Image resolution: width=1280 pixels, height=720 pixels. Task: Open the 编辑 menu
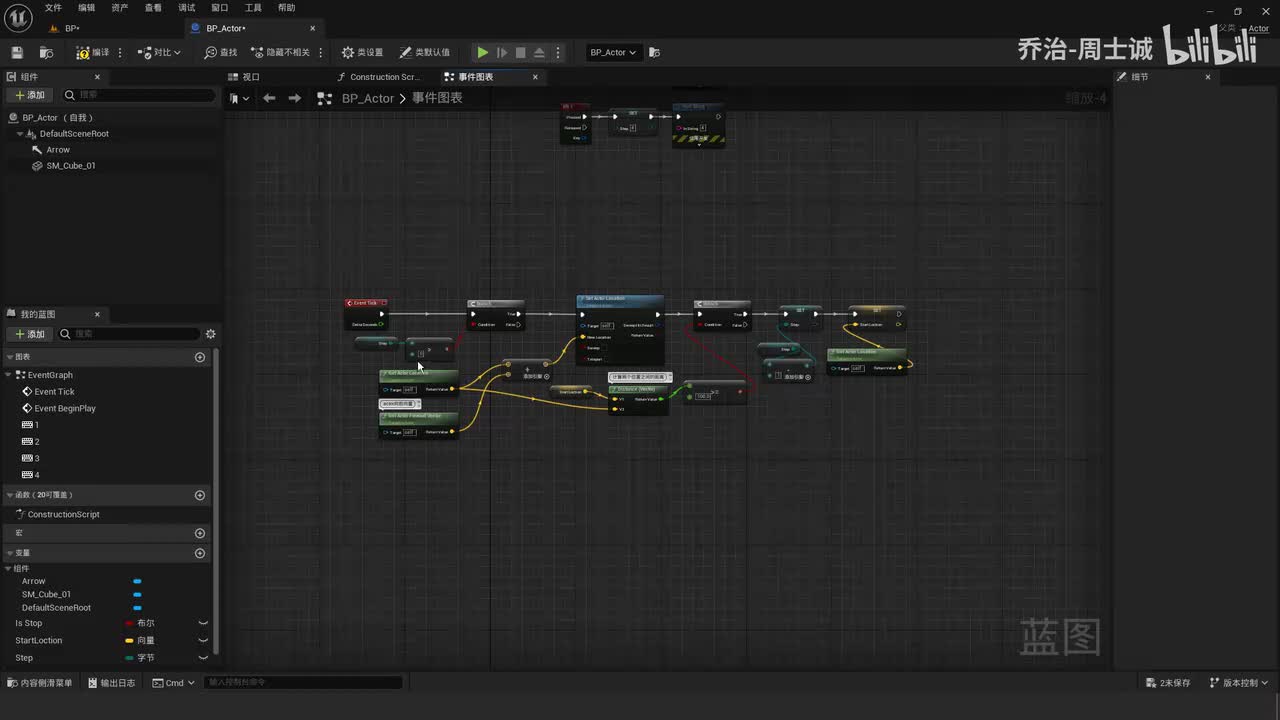[x=87, y=8]
